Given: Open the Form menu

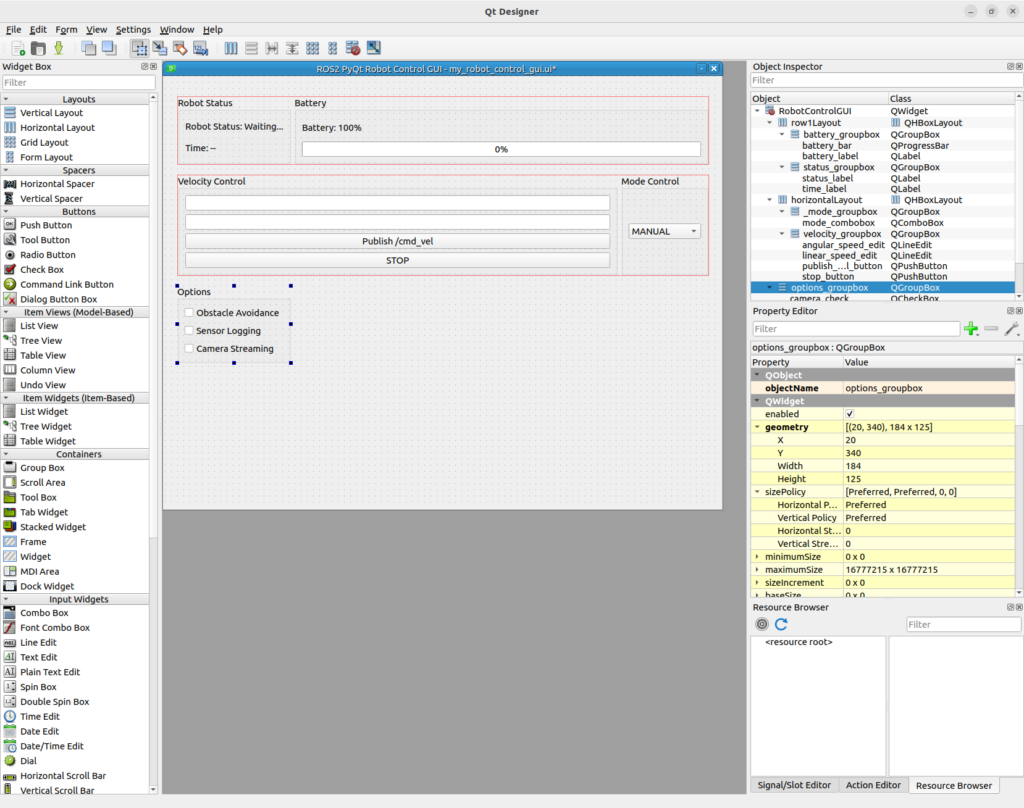Looking at the screenshot, I should point(66,29).
